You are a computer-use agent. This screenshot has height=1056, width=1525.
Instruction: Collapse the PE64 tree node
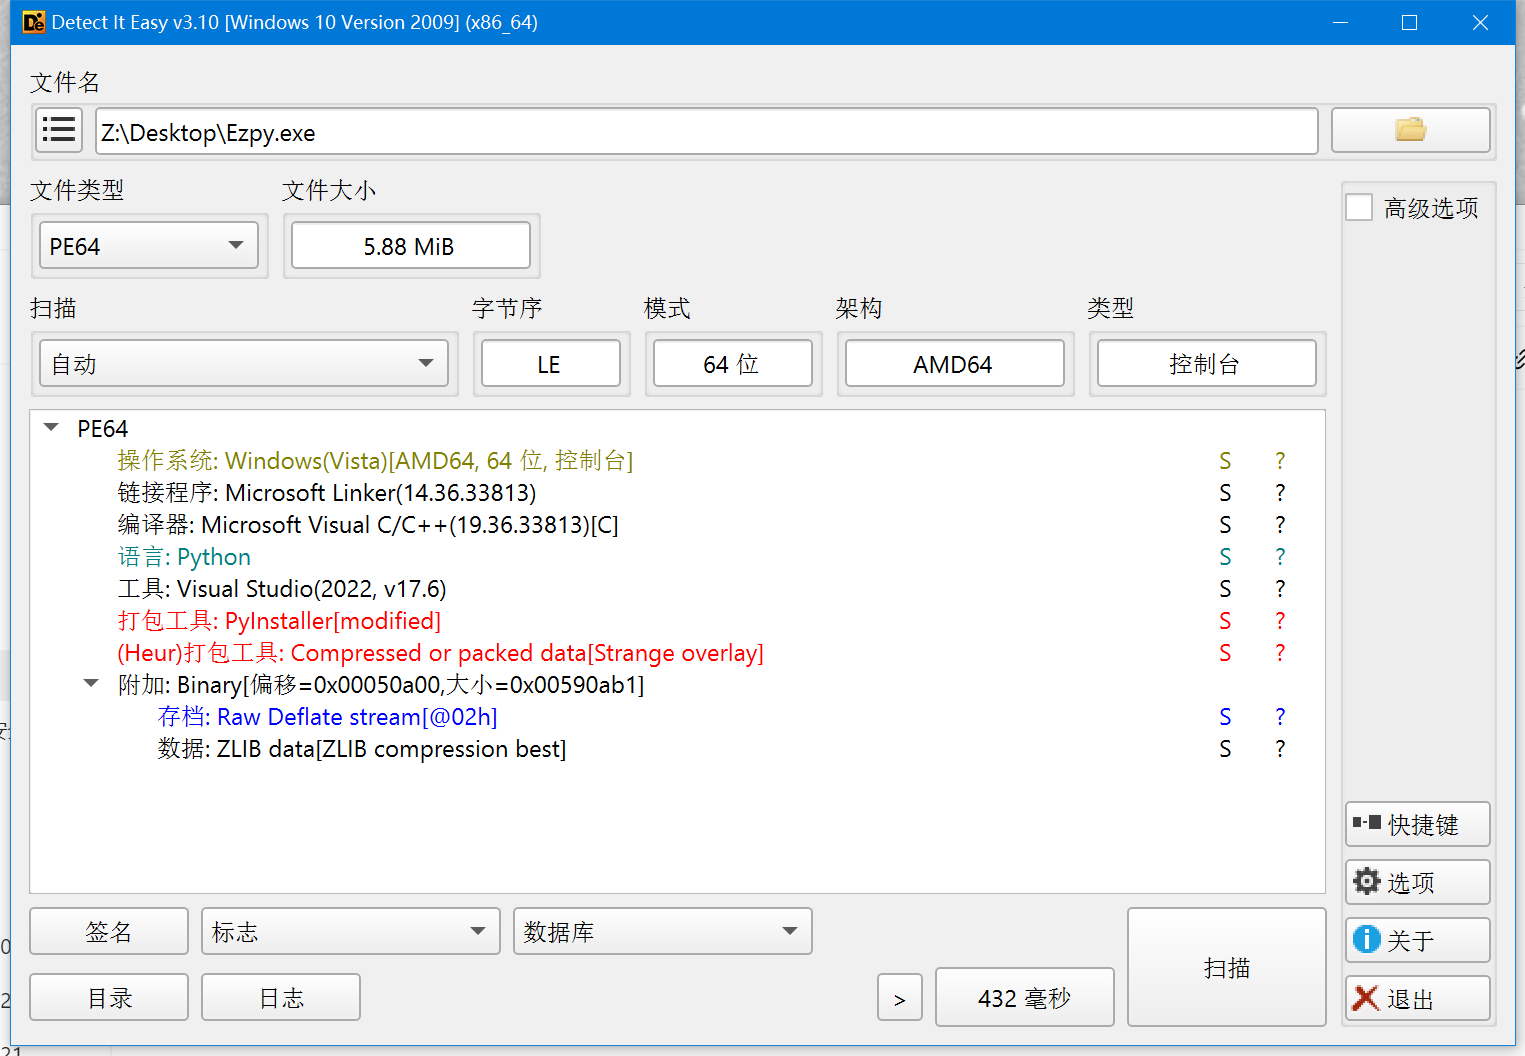(51, 428)
